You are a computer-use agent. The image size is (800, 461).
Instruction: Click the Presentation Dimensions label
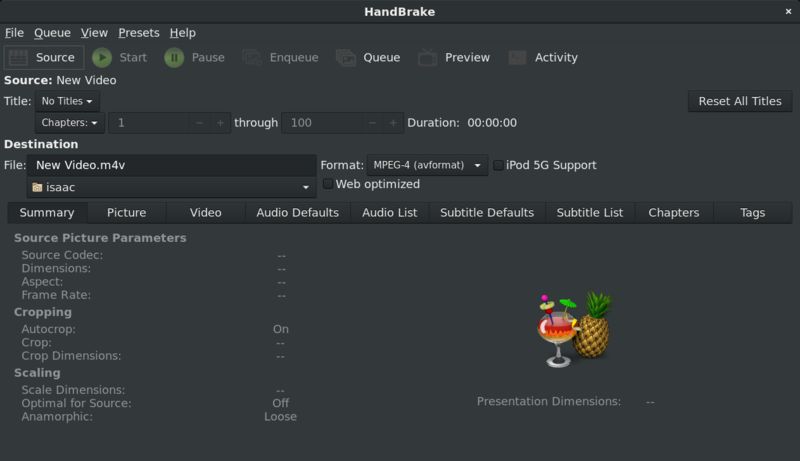[x=549, y=401]
